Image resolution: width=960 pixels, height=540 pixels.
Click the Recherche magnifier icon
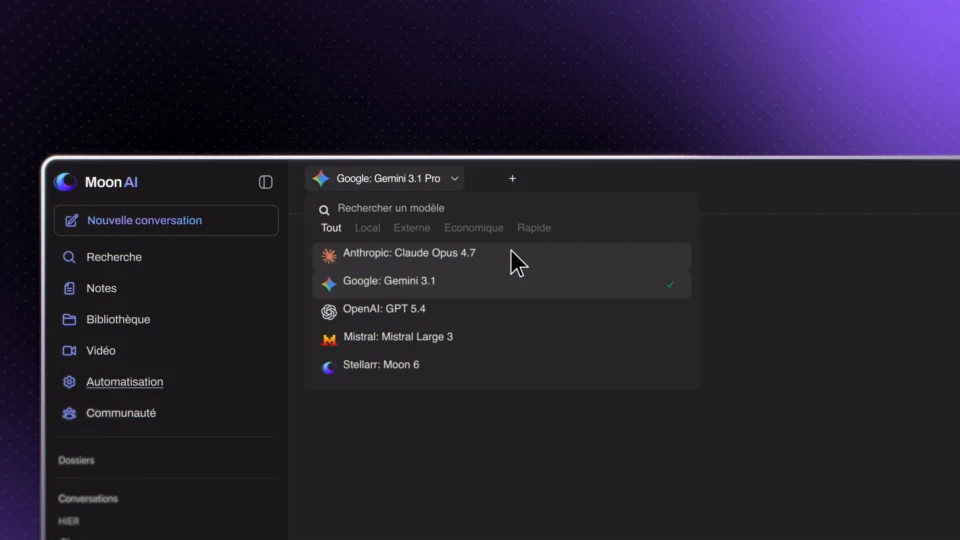(69, 257)
